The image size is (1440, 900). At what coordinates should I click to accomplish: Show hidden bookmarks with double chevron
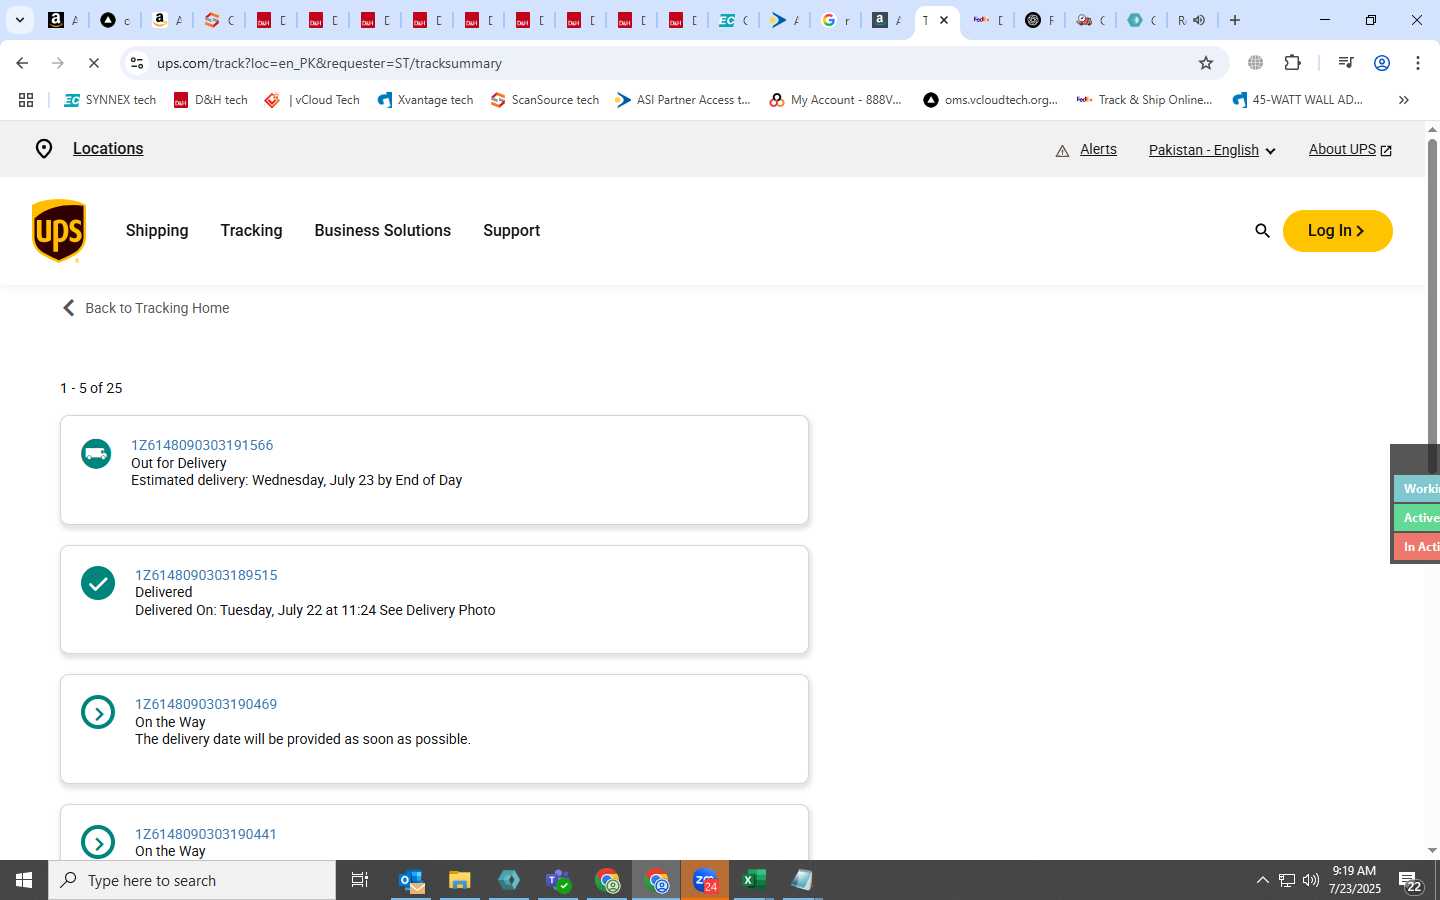coord(1403,100)
